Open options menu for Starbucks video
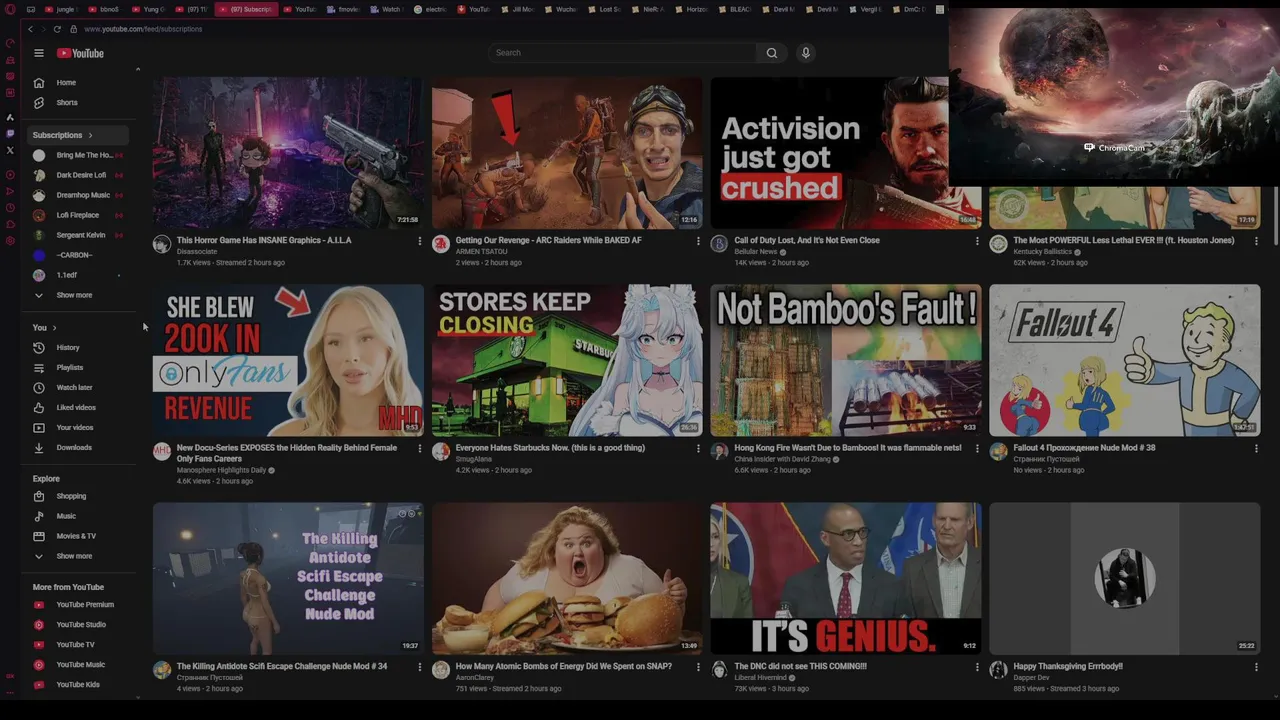1280x720 pixels. coord(698,449)
